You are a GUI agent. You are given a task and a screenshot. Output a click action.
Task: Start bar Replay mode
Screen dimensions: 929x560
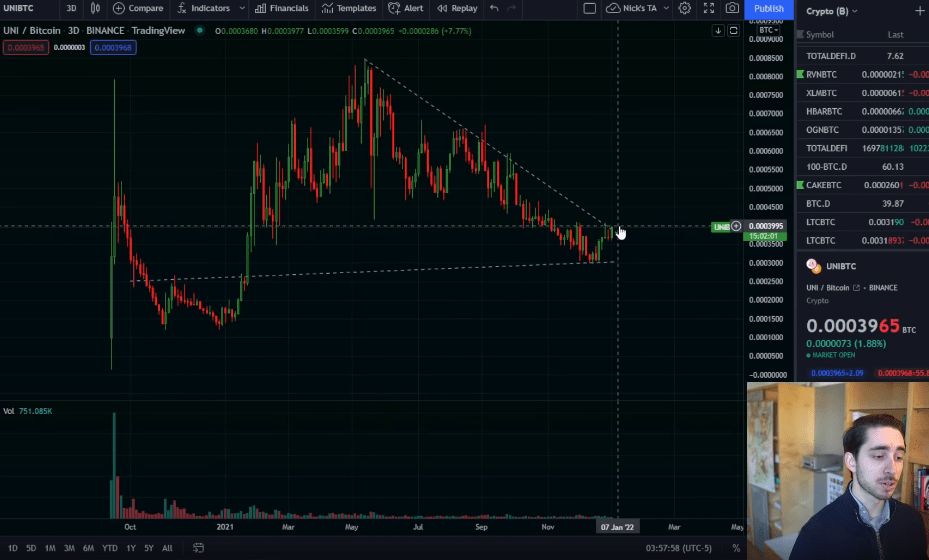[x=457, y=8]
